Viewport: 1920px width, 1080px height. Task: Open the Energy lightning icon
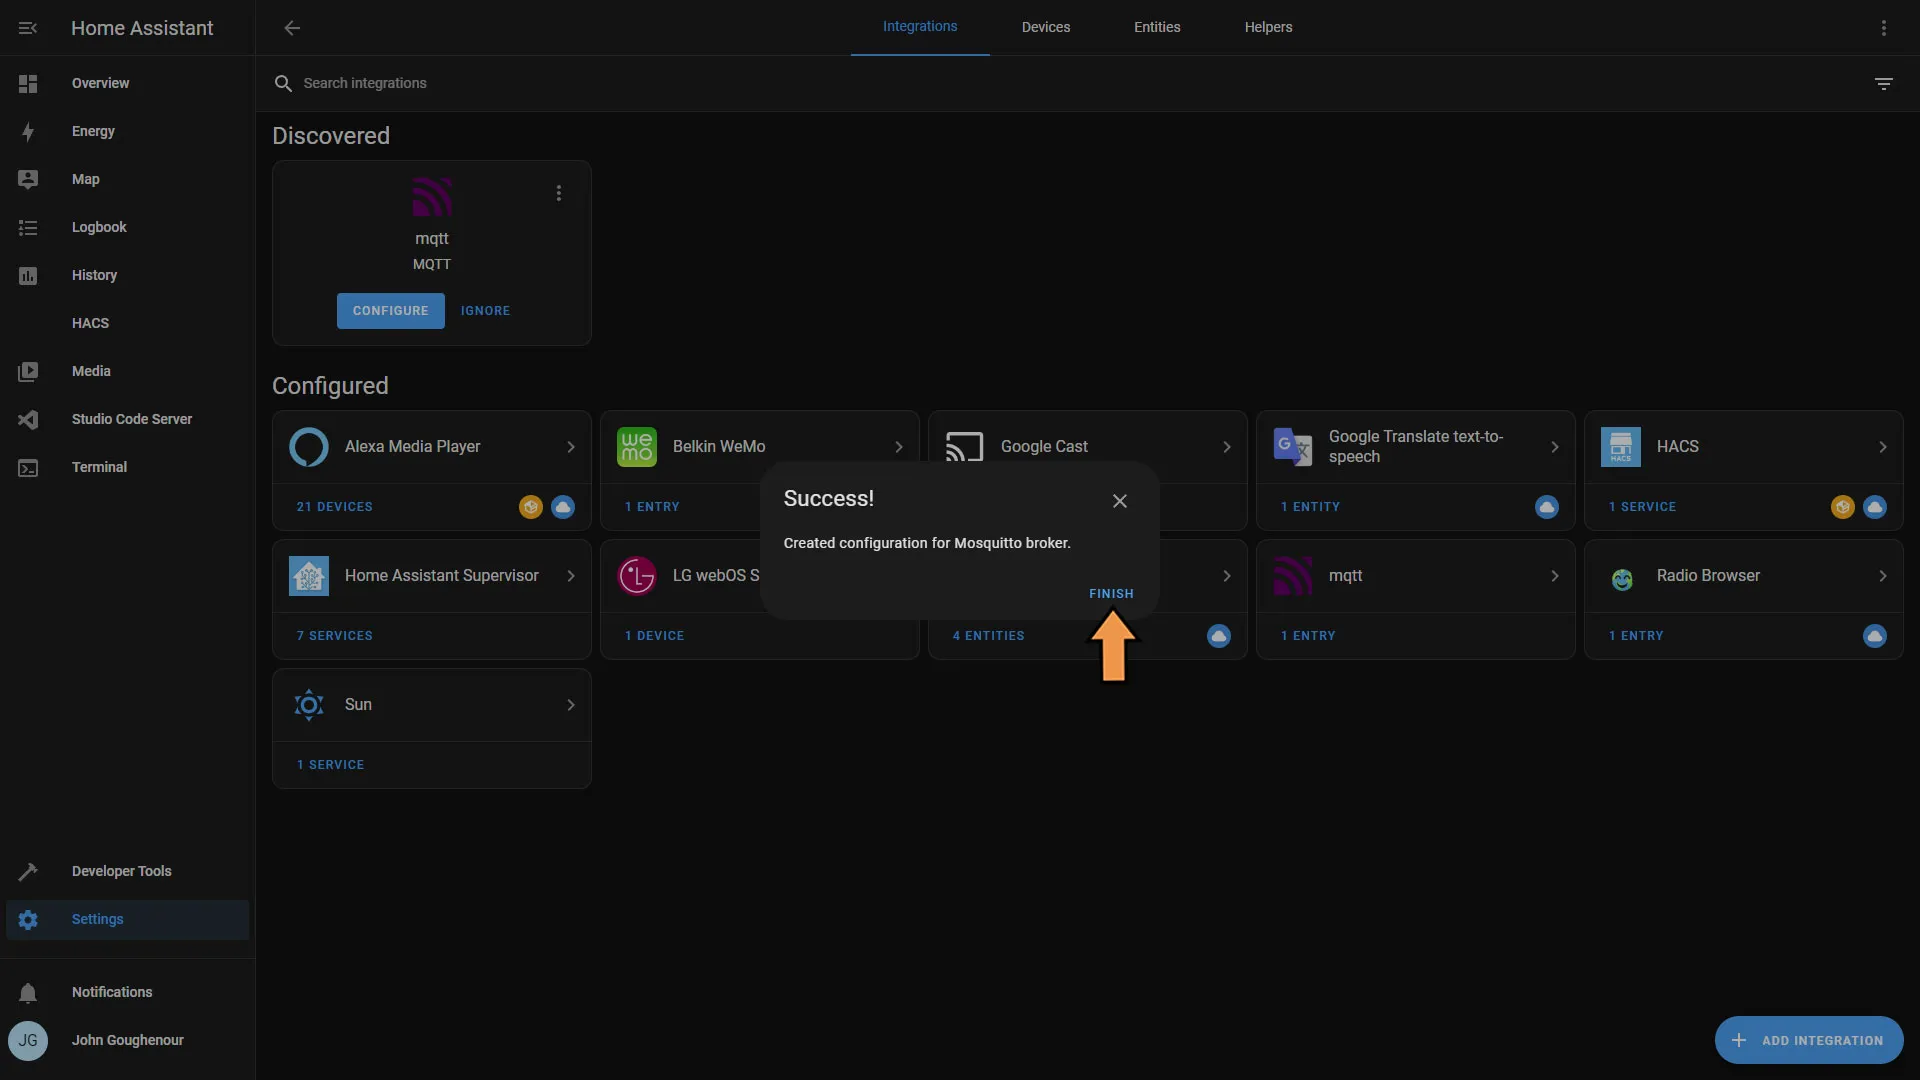point(28,132)
